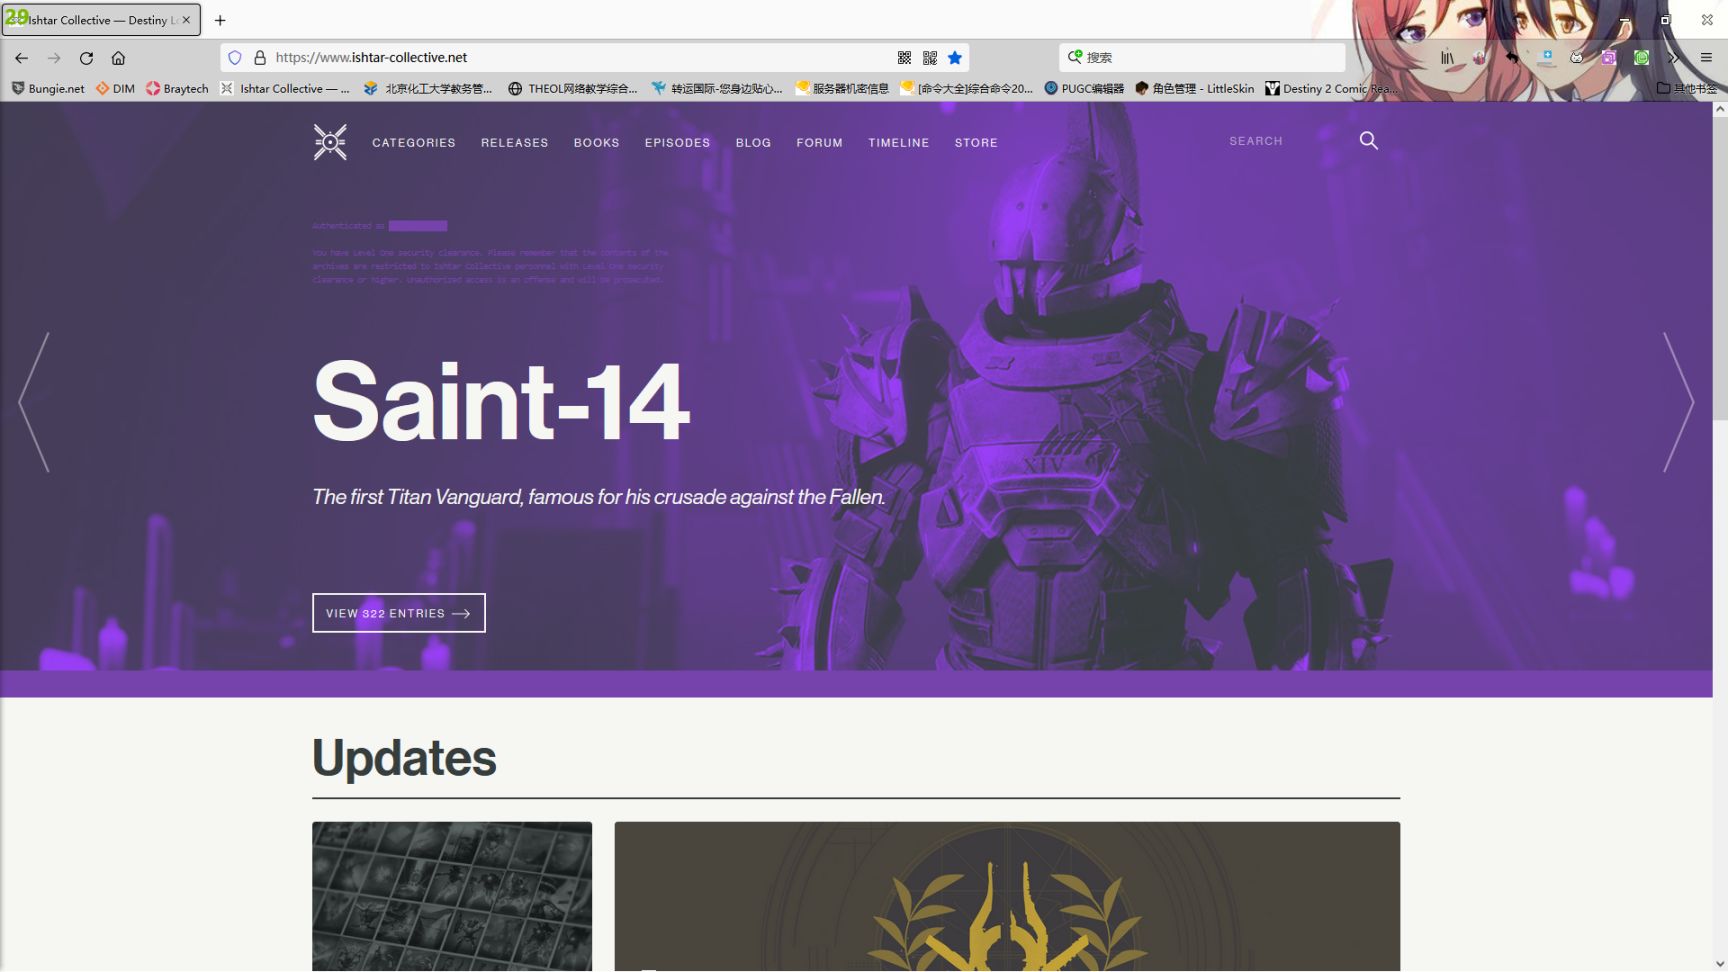Image resolution: width=1728 pixels, height=972 pixels.
Task: Open the 北京化工大学教务管 bookmark
Action: tap(428, 88)
